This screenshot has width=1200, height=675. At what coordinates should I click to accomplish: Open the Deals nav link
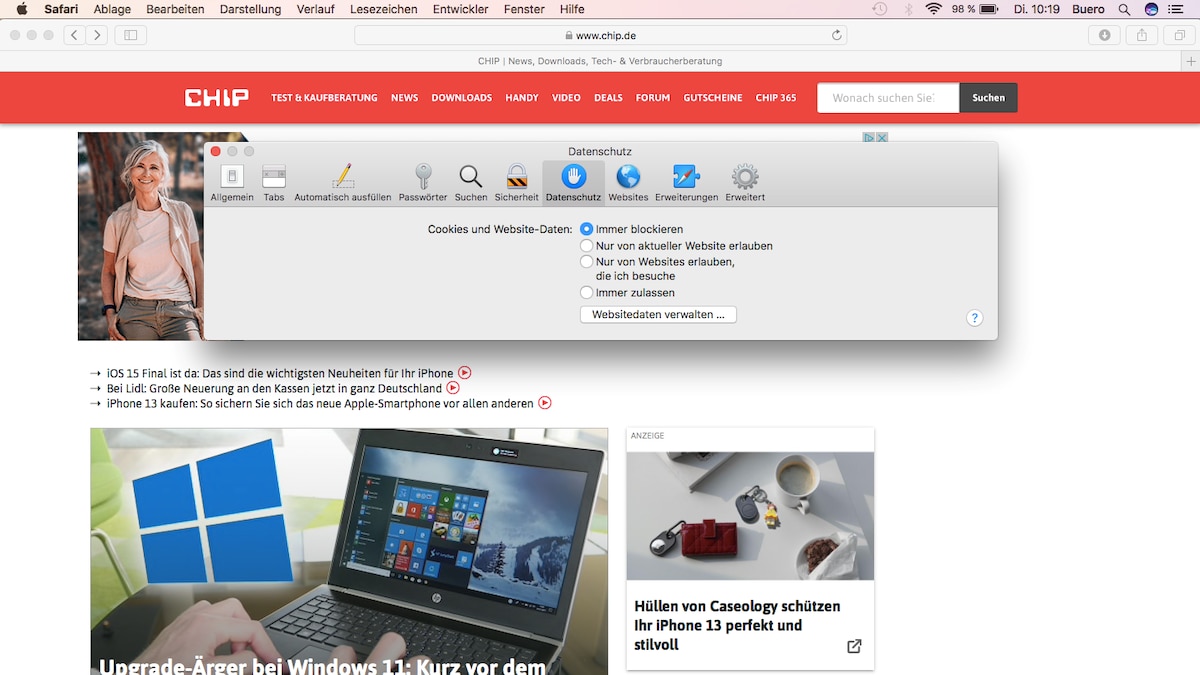pos(608,98)
